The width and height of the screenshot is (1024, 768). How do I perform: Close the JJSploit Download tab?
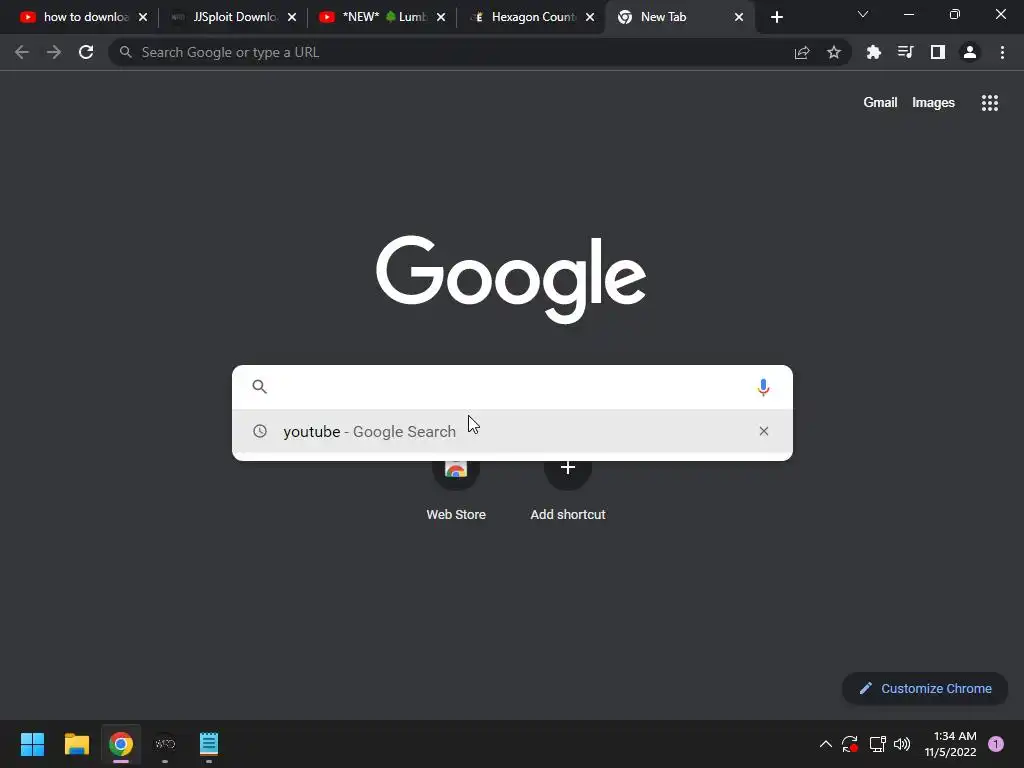[292, 17]
